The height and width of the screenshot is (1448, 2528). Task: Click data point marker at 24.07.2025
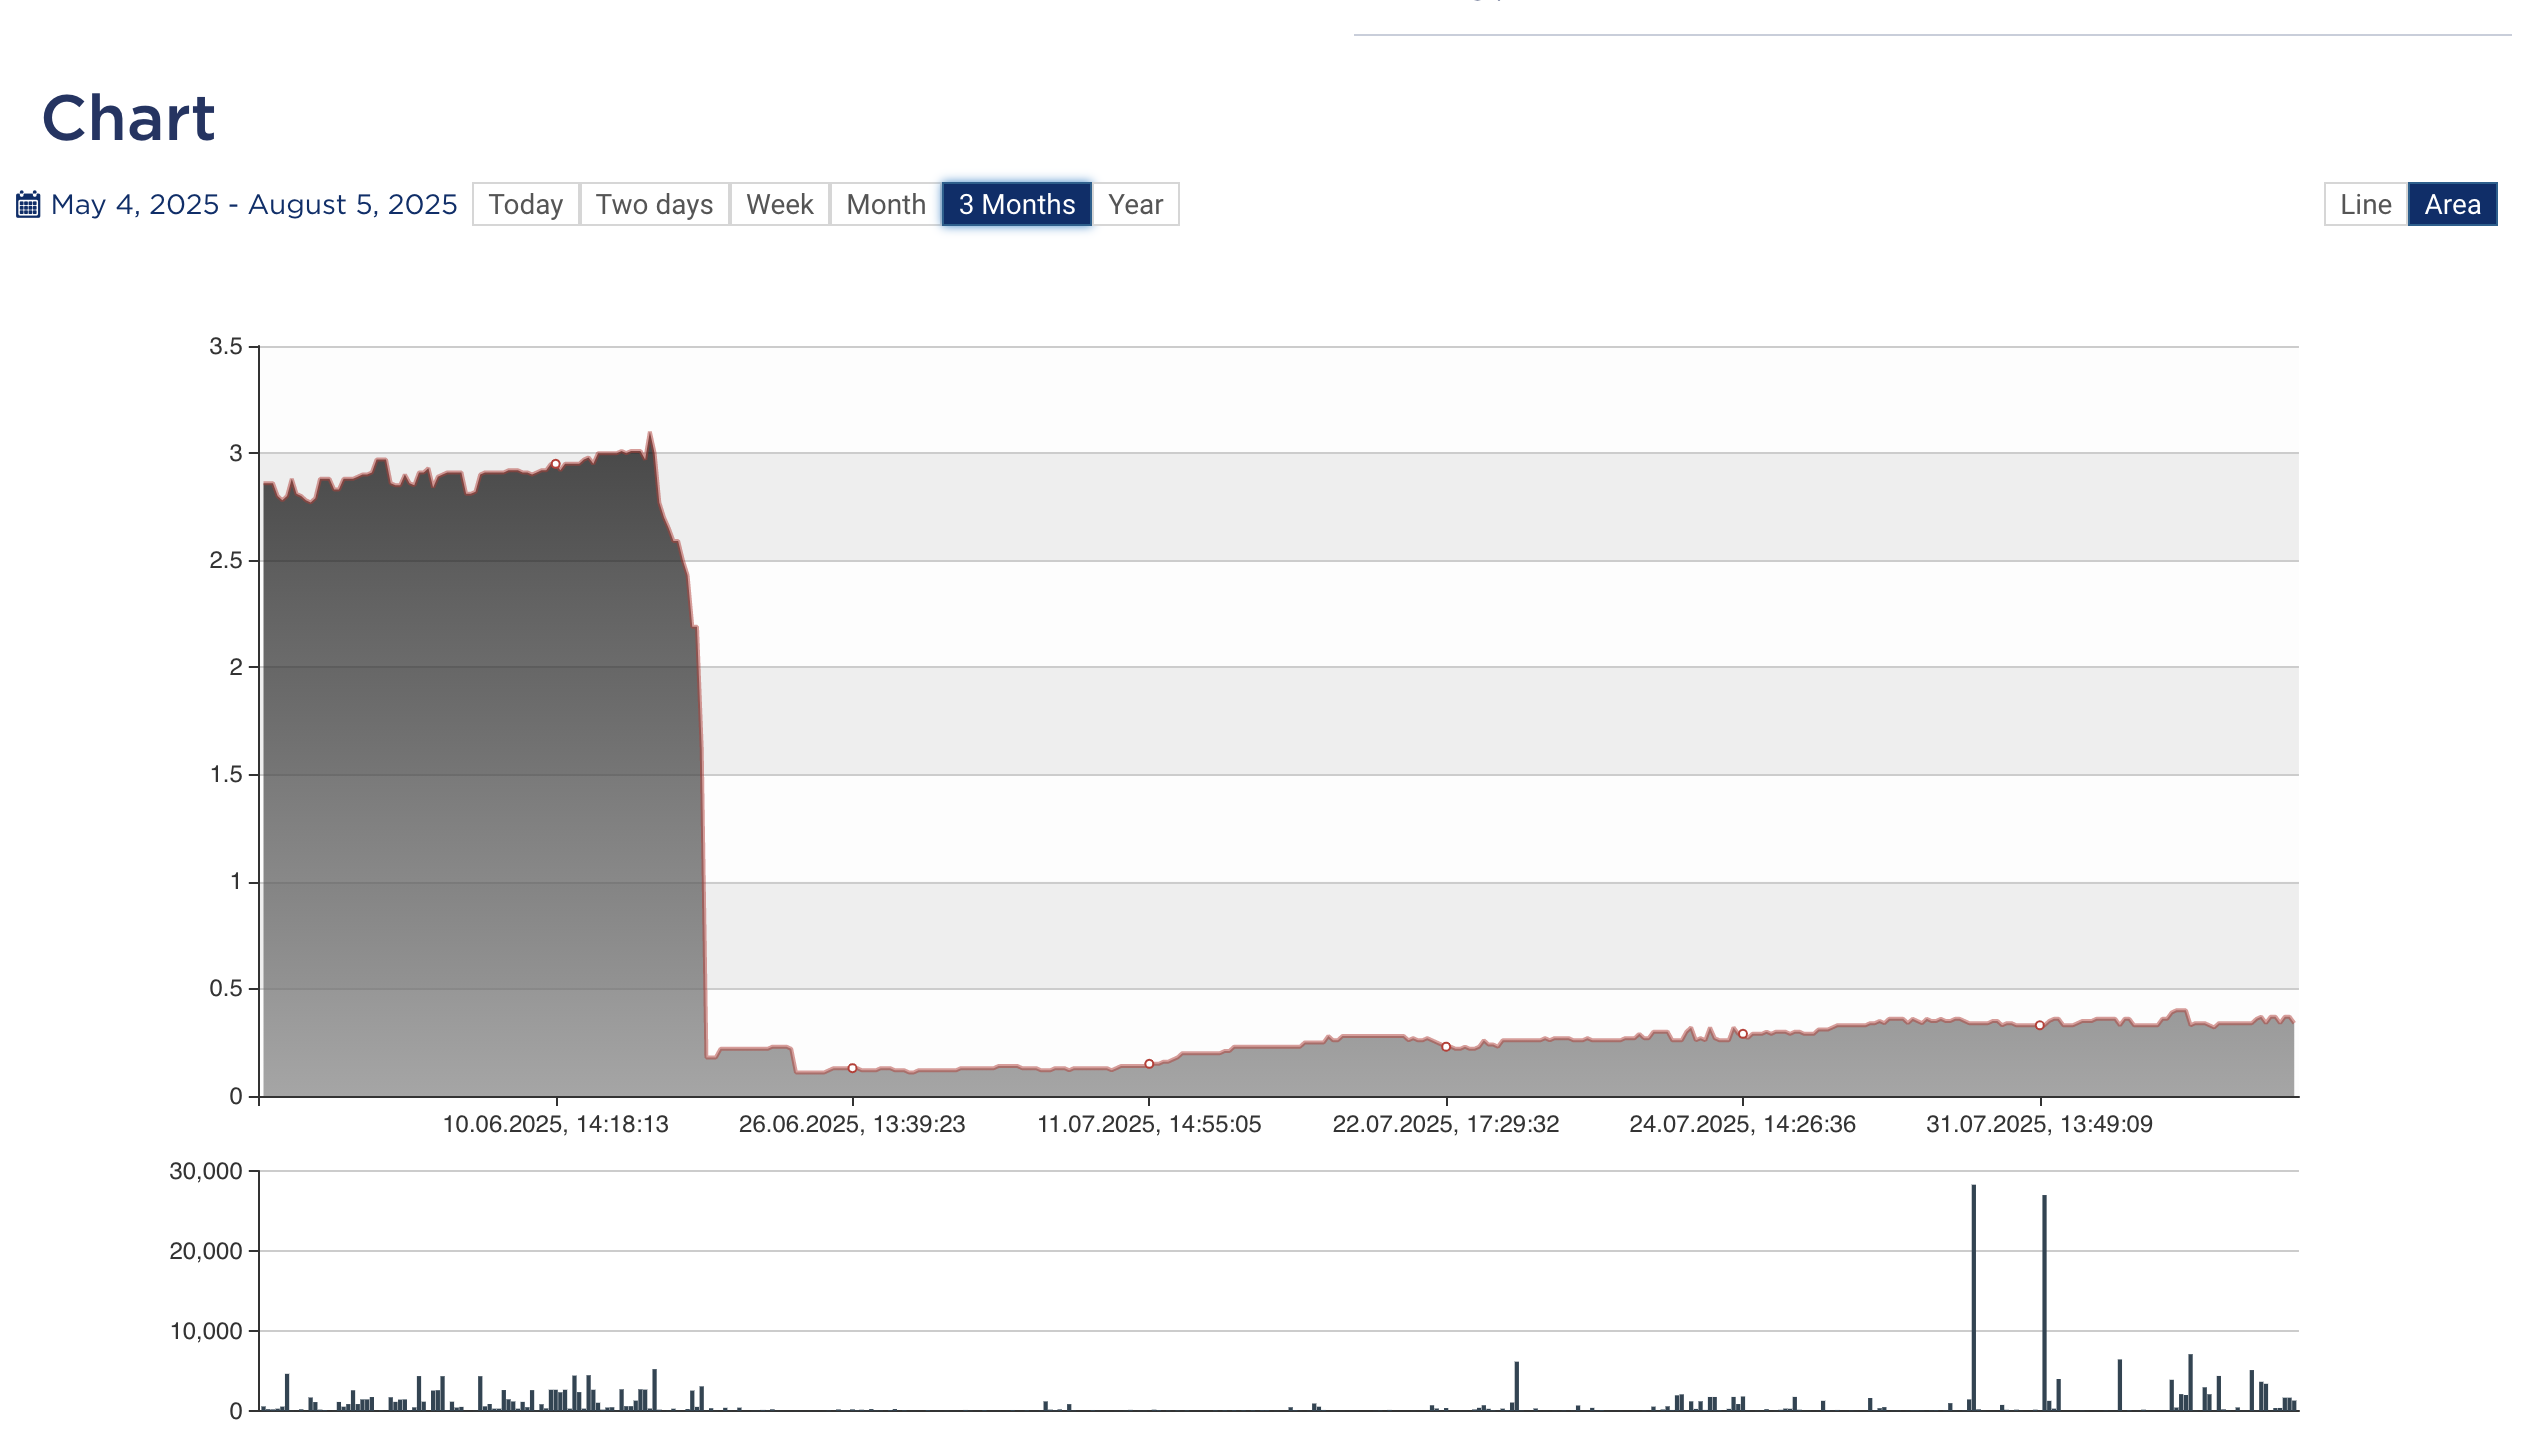tap(1743, 1034)
